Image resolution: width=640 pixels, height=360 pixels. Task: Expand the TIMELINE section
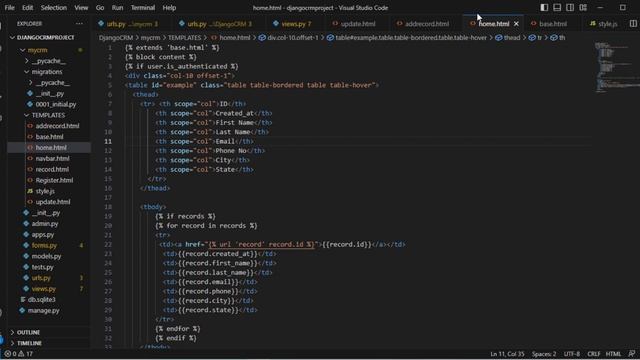pos(29,343)
